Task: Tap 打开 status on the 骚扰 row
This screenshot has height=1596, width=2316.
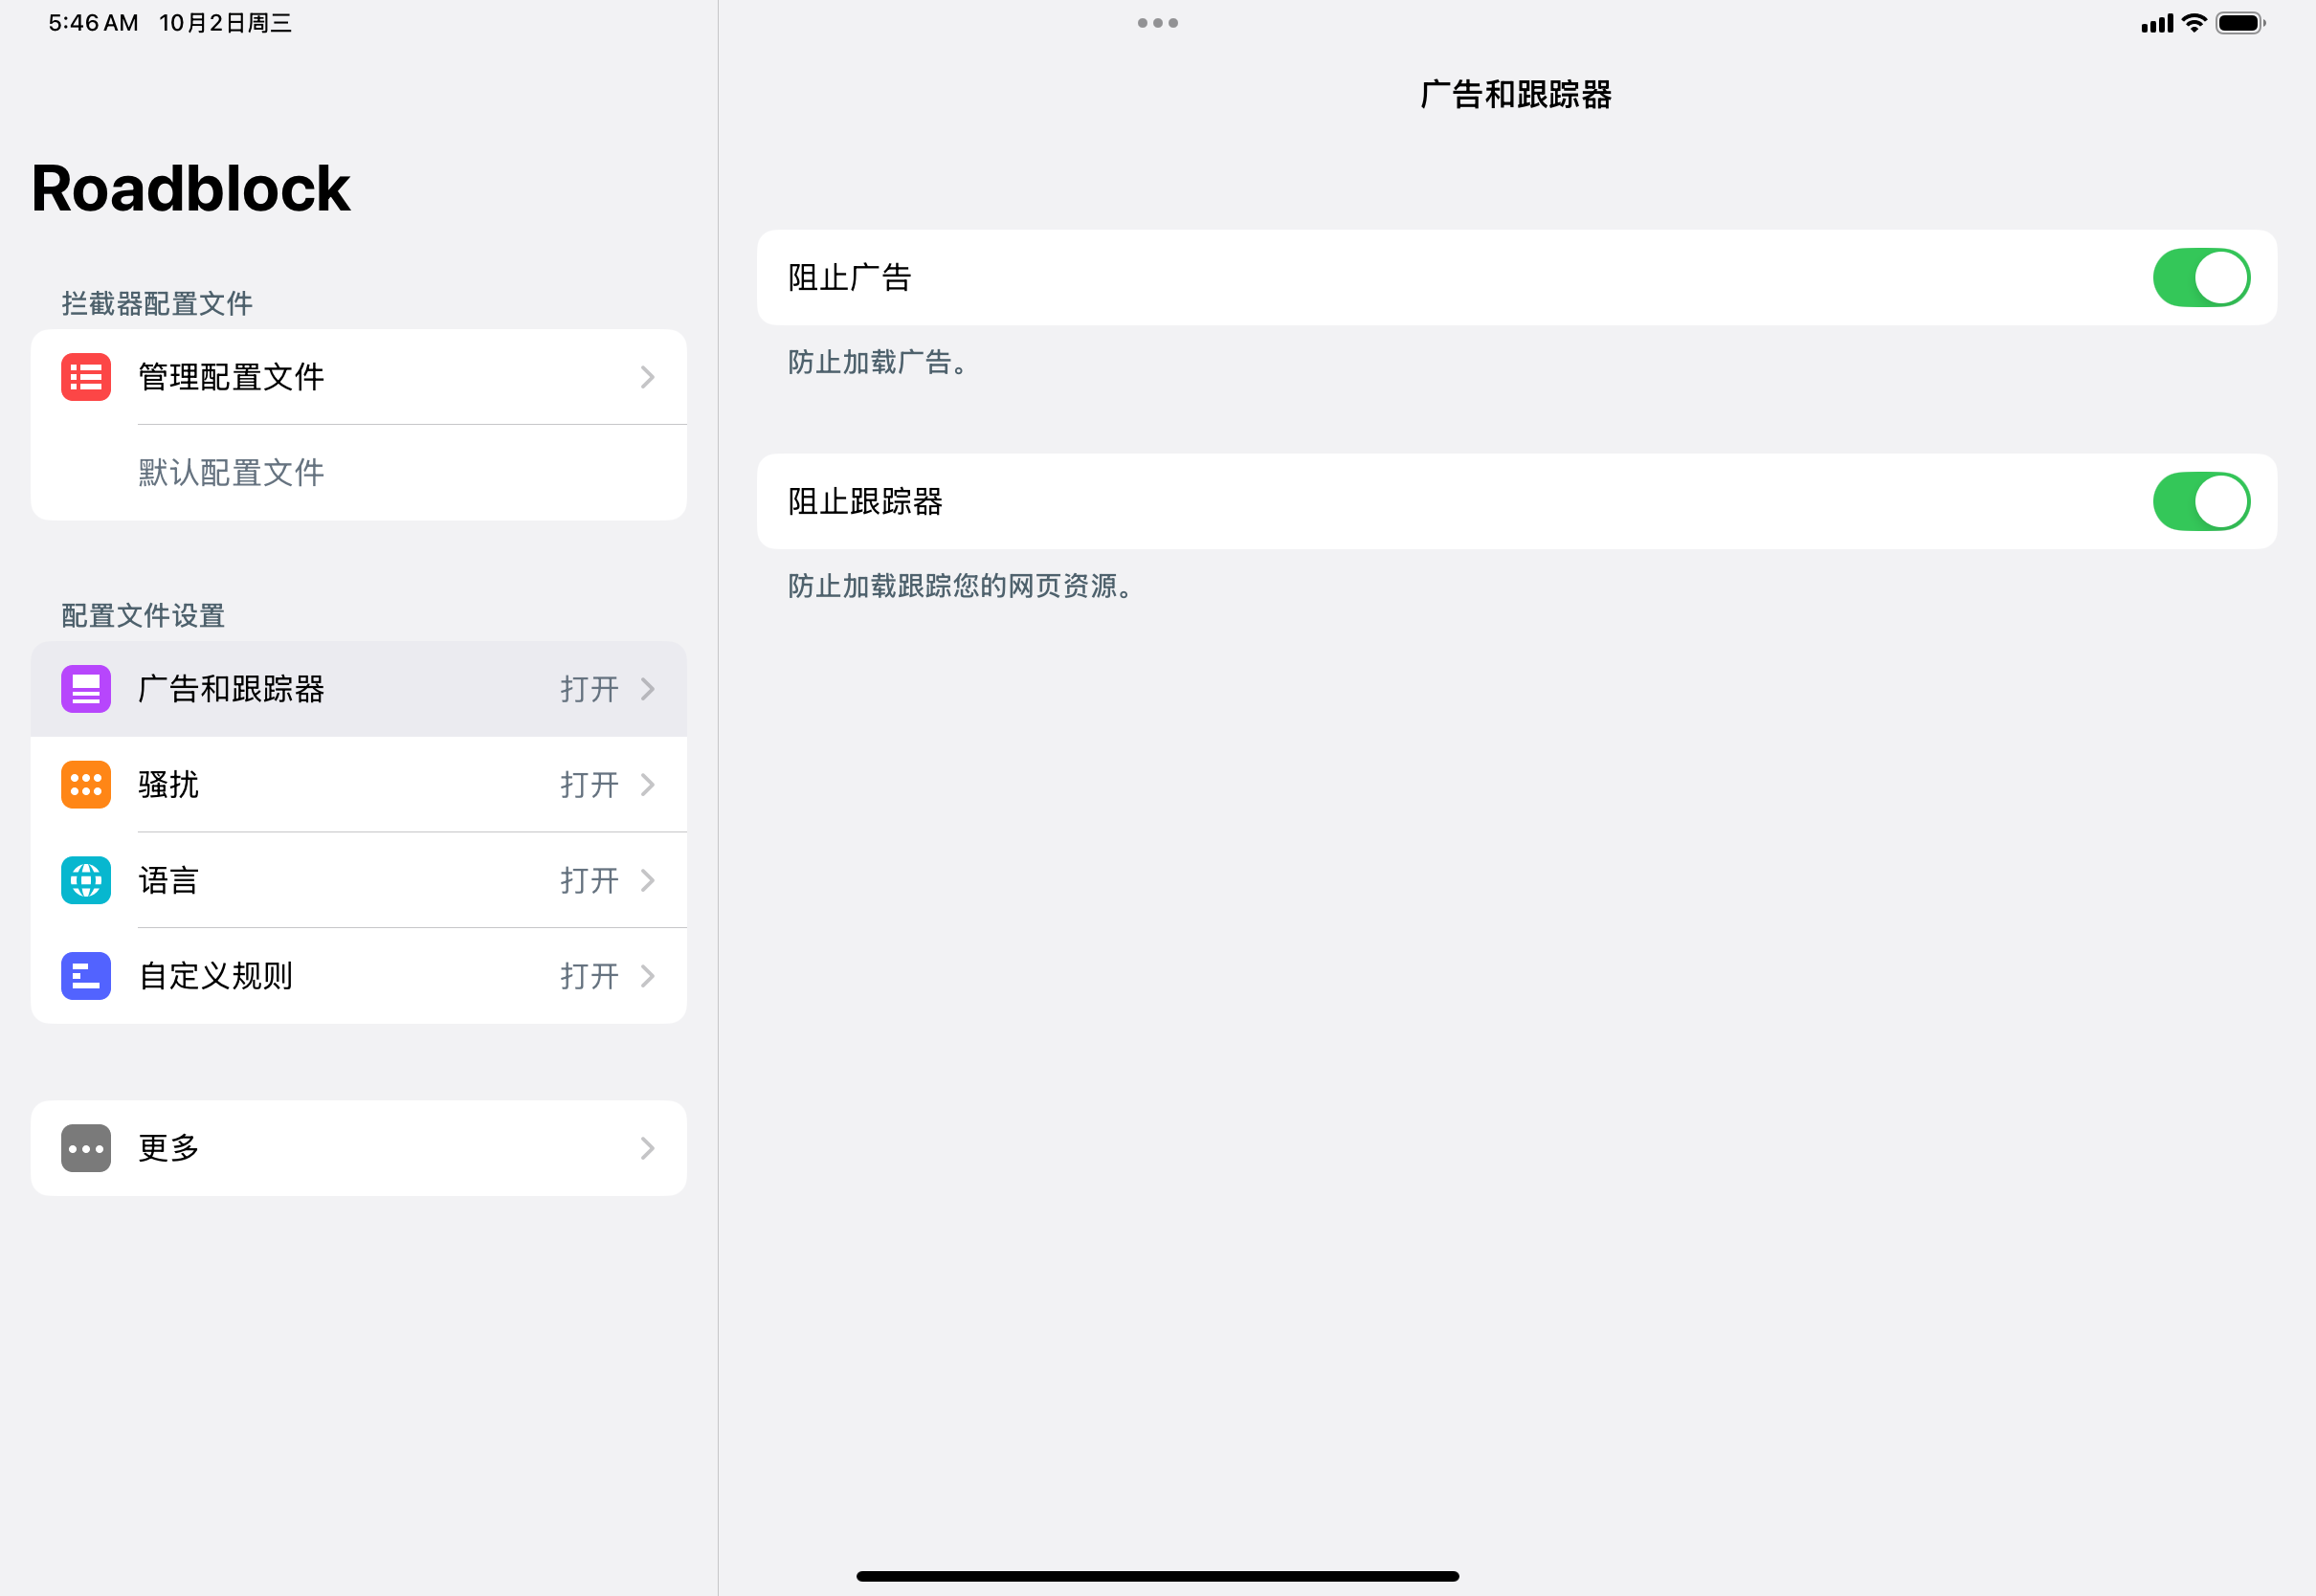Action: pos(589,785)
